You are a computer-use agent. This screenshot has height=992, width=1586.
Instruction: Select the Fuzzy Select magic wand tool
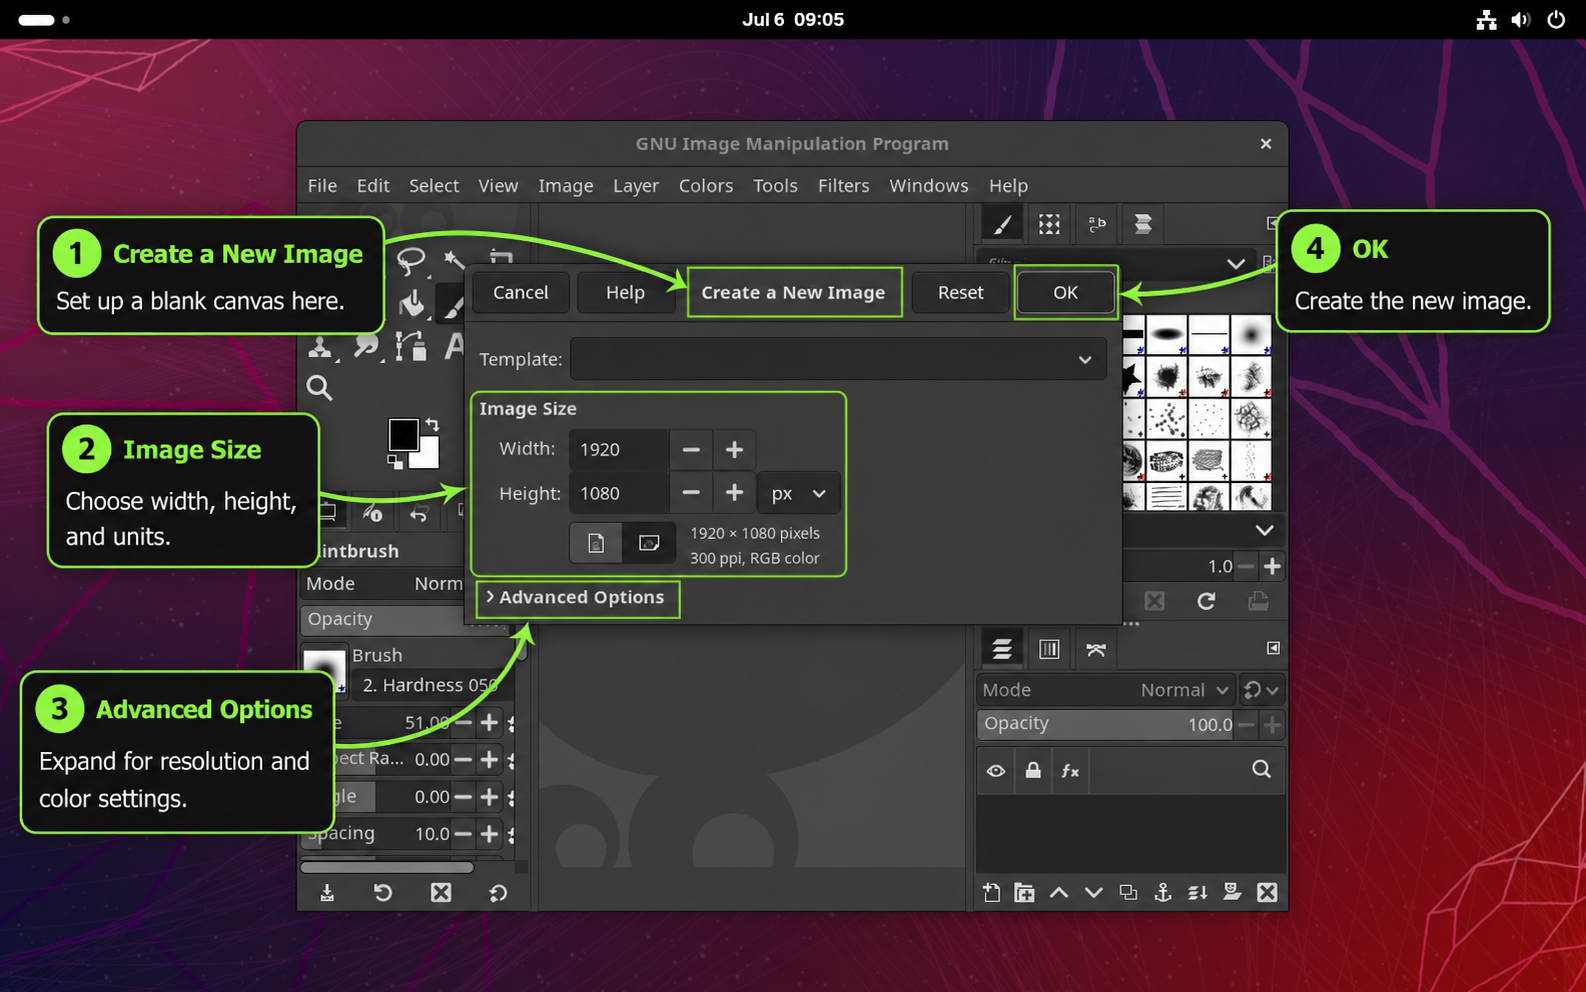[x=455, y=260]
